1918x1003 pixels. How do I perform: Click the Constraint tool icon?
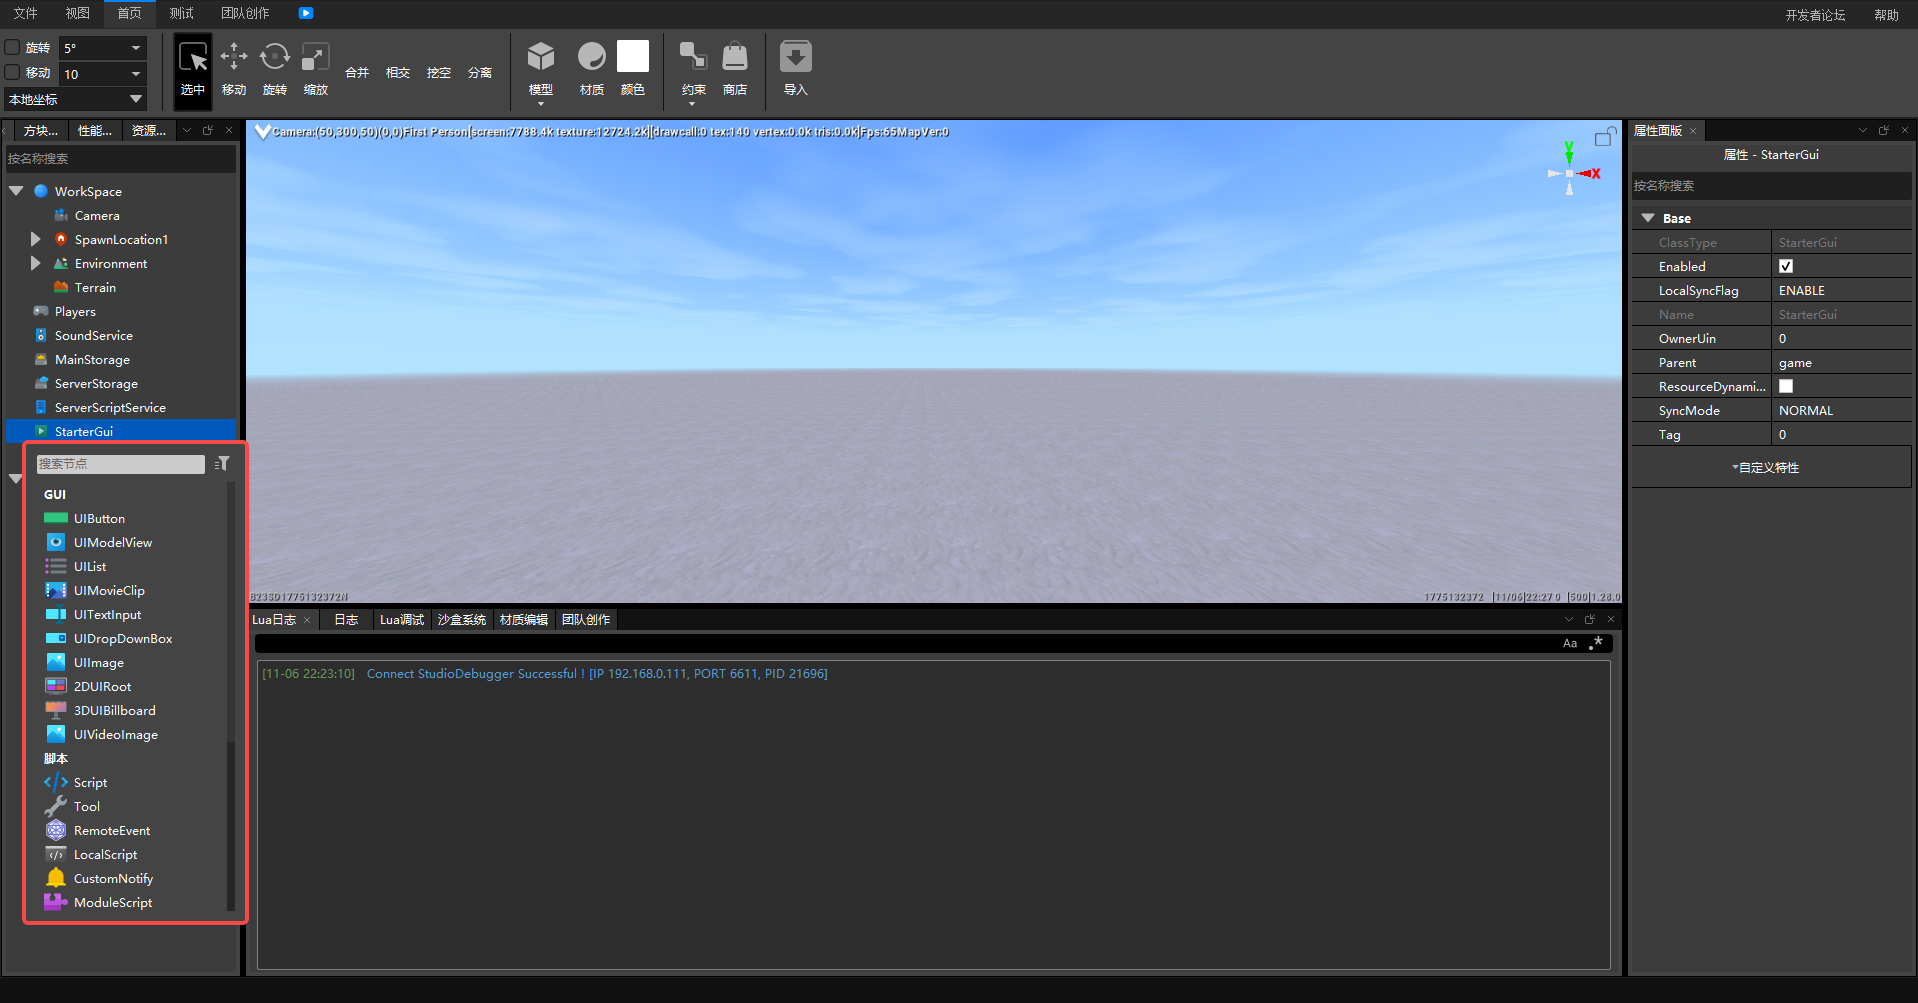pos(693,57)
